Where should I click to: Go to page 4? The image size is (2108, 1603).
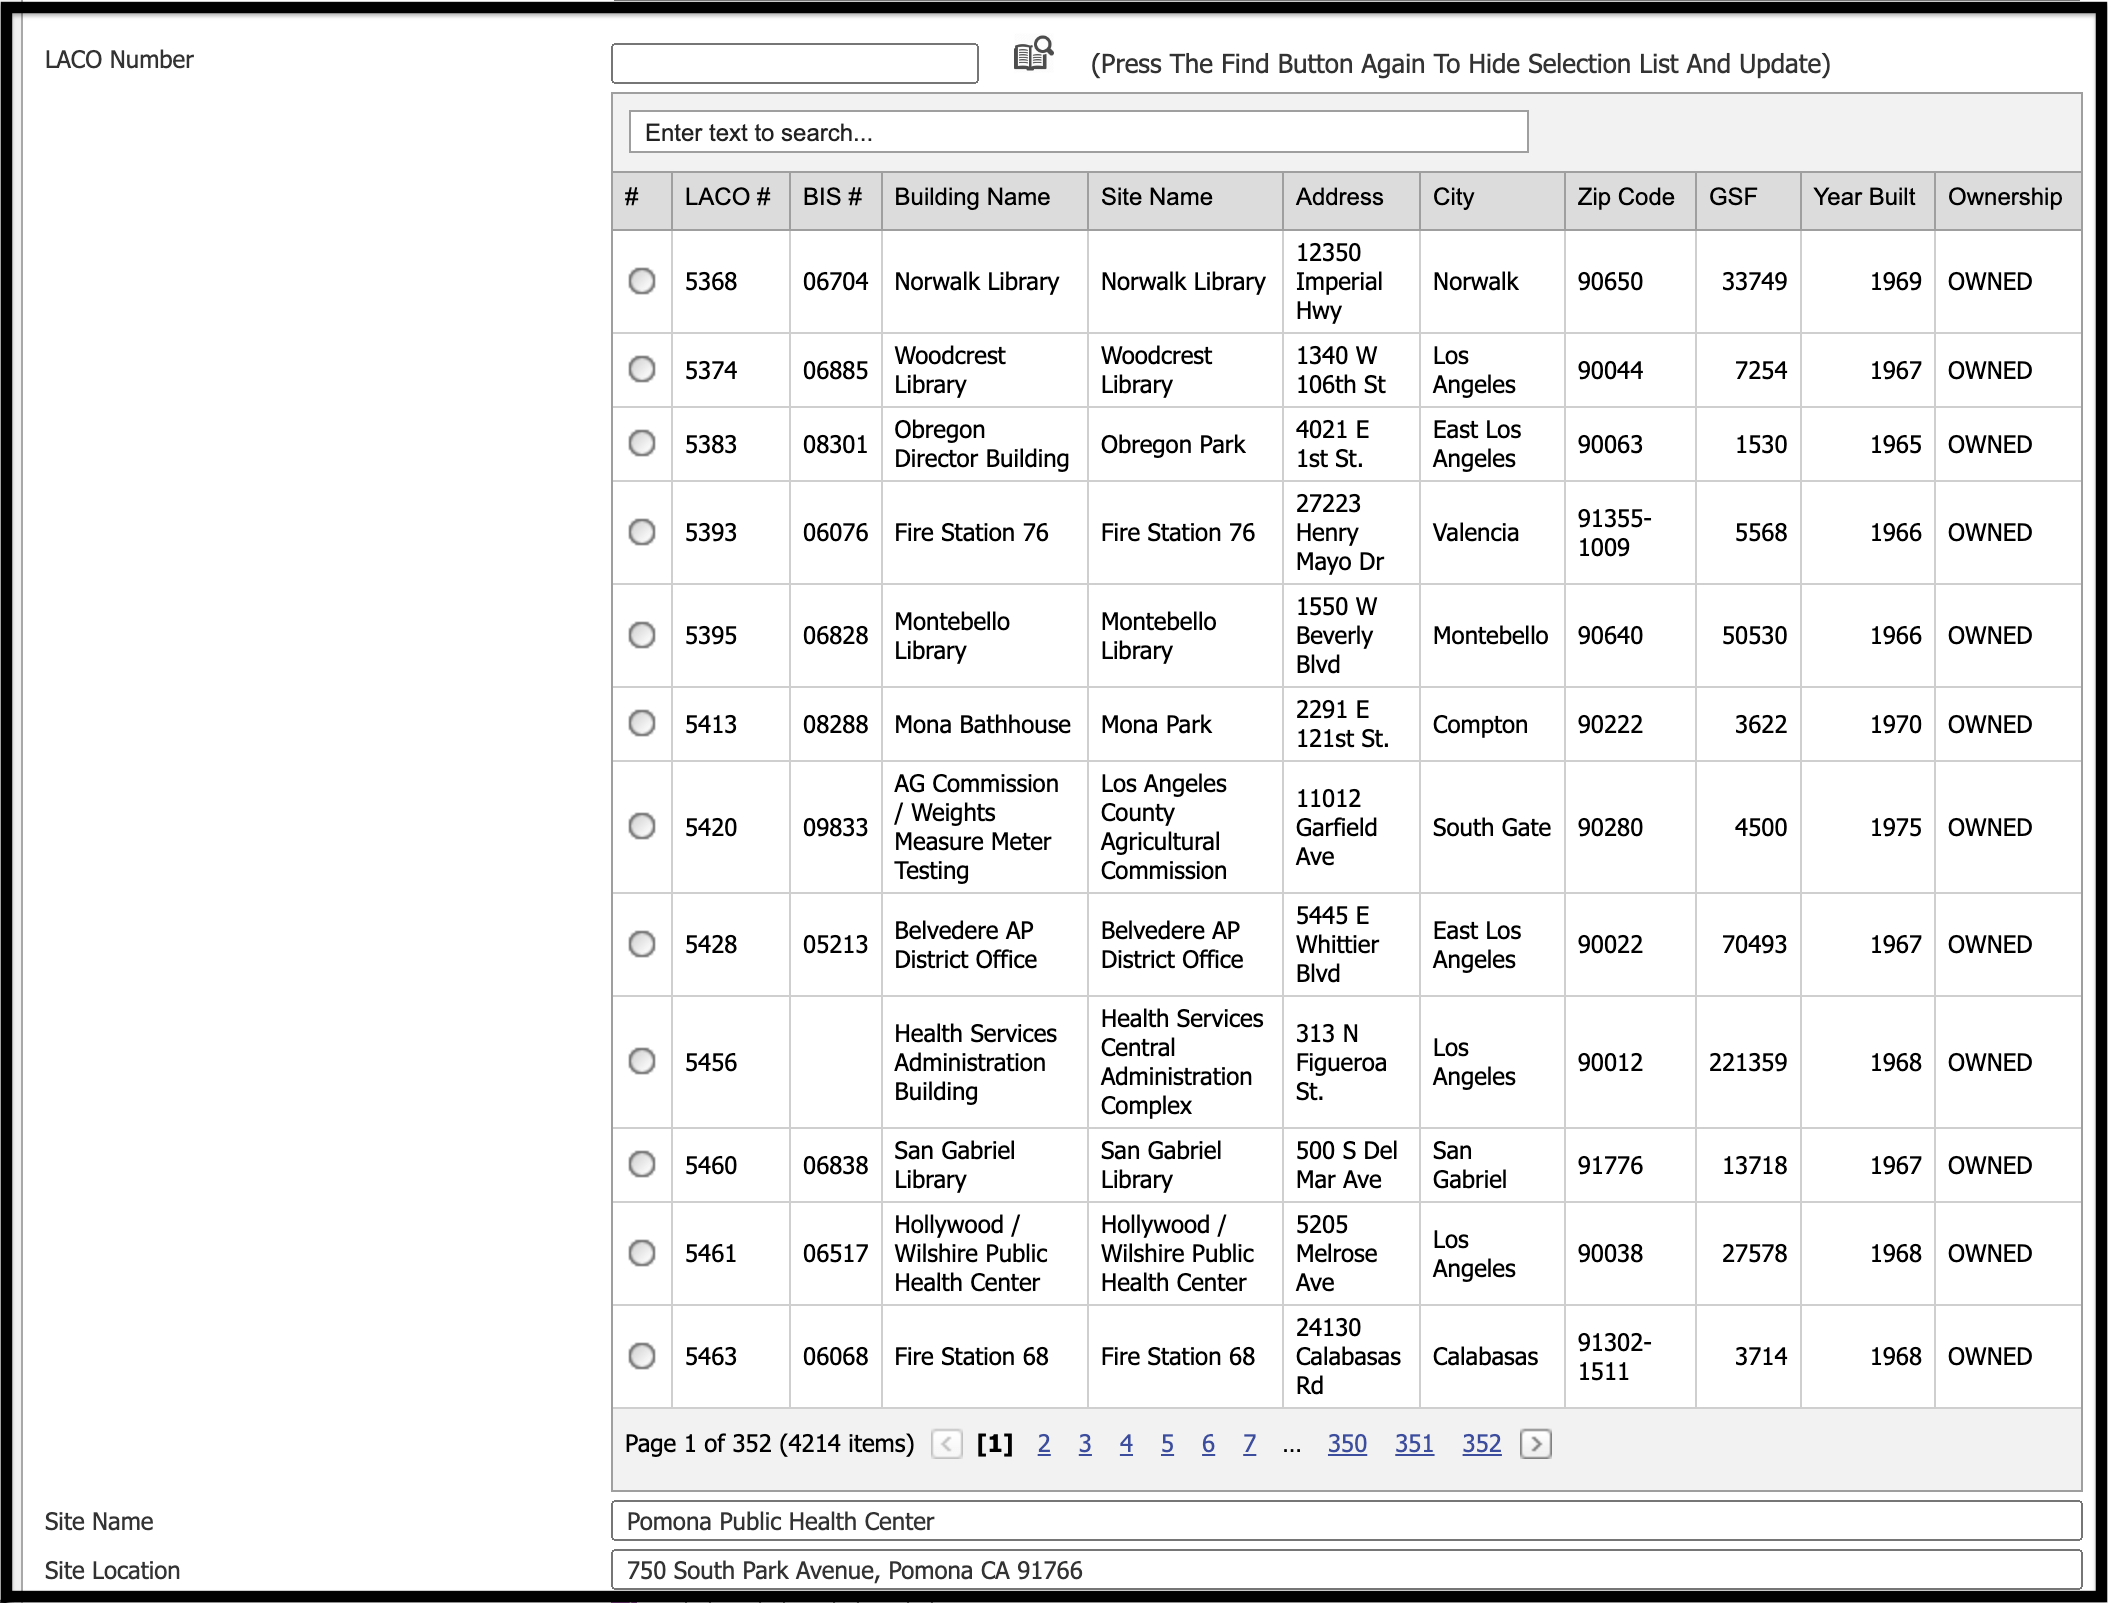1126,1444
